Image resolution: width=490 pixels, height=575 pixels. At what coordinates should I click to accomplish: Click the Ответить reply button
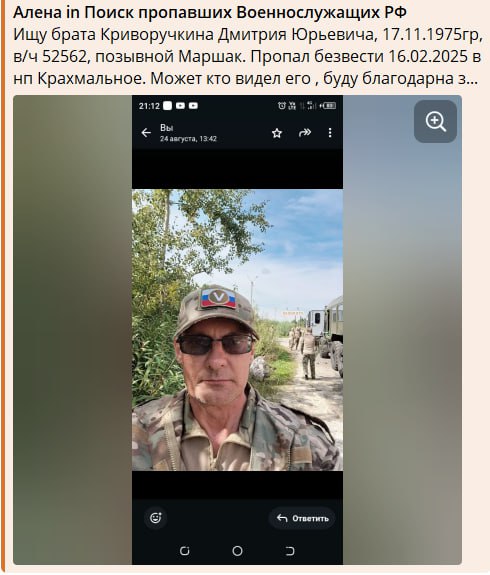[302, 518]
